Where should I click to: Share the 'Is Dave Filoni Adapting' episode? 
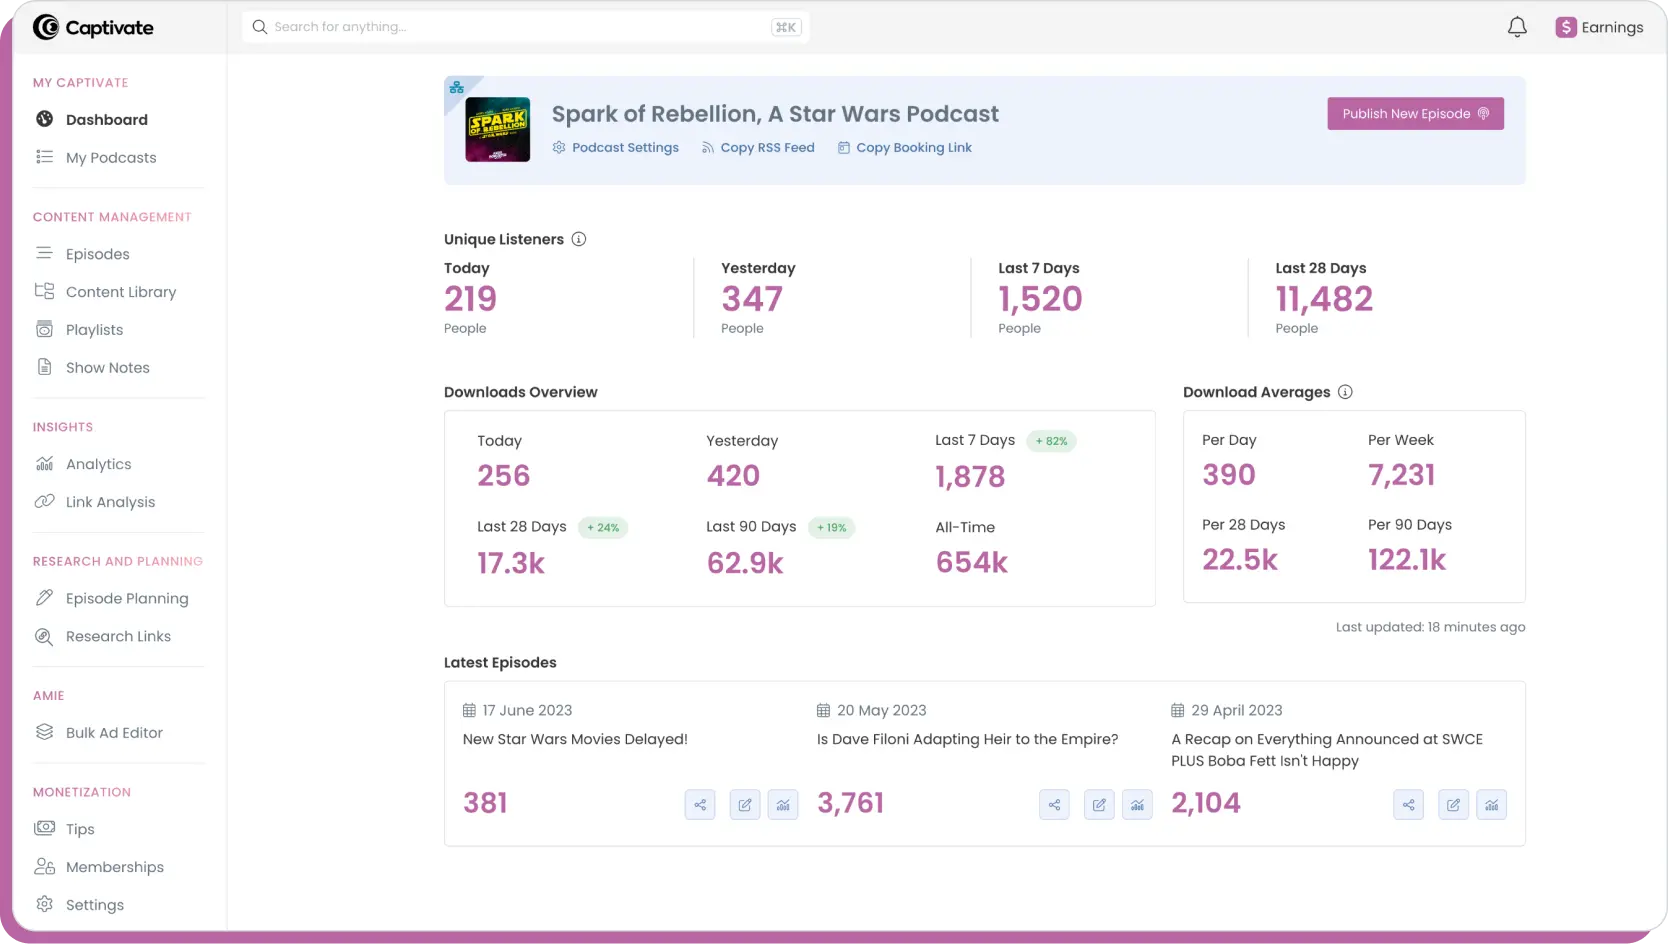point(1054,804)
